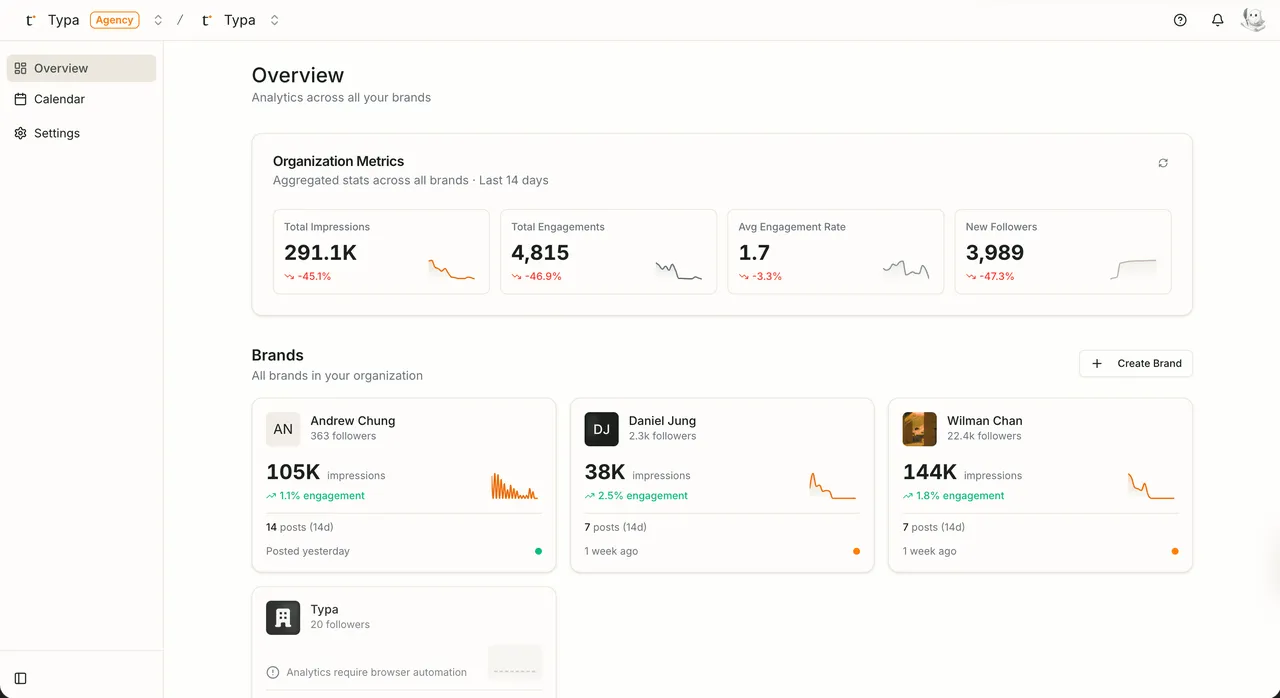Click Daniel Jung's impressions sparkline
Viewport: 1280px width, 698px height.
point(832,486)
